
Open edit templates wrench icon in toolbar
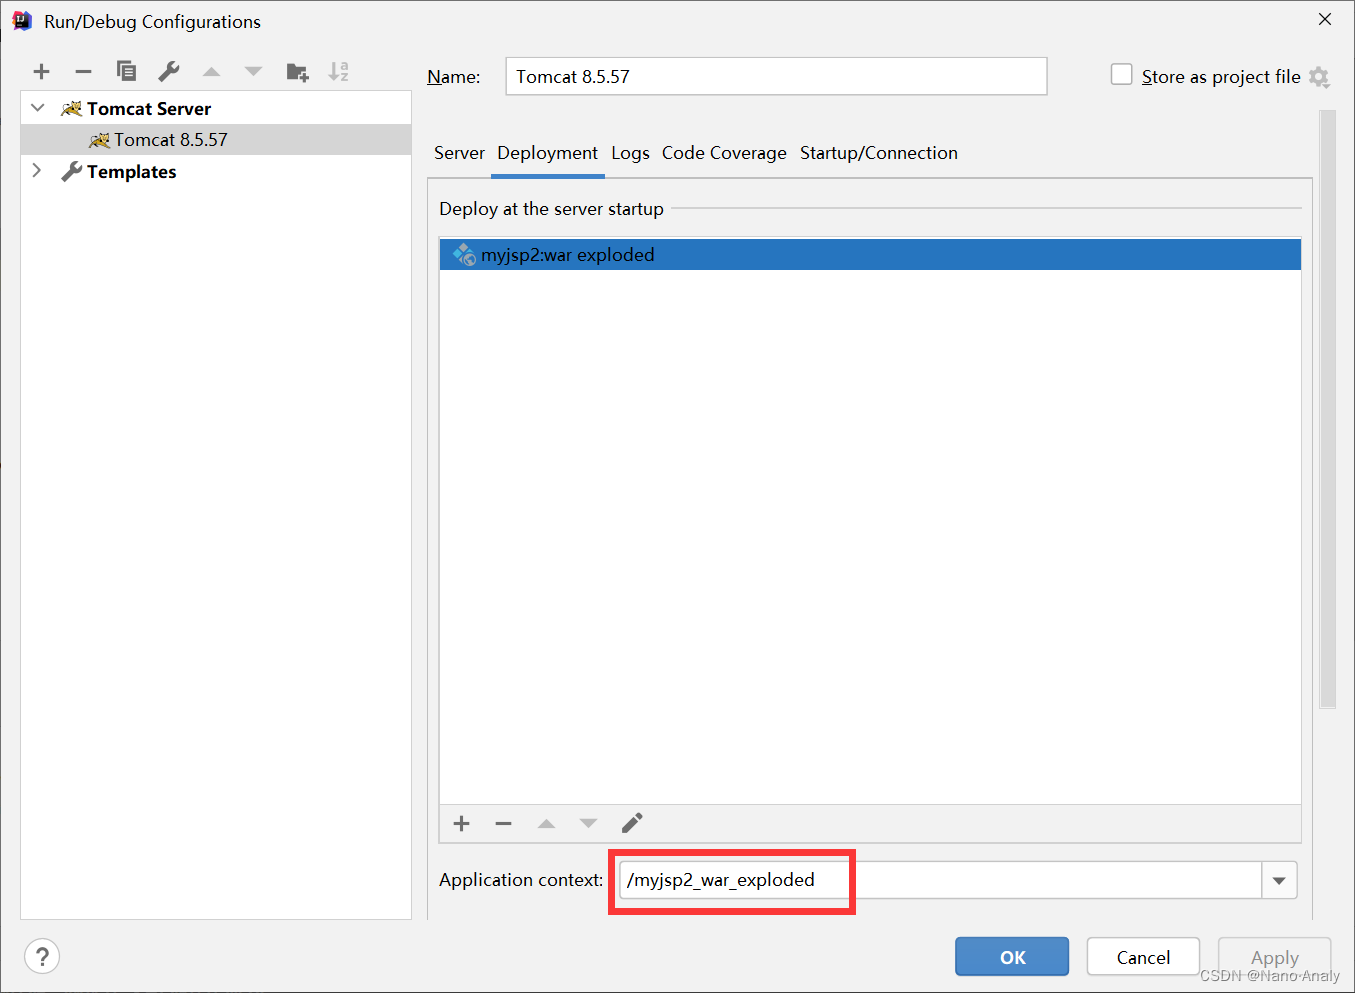[x=169, y=71]
